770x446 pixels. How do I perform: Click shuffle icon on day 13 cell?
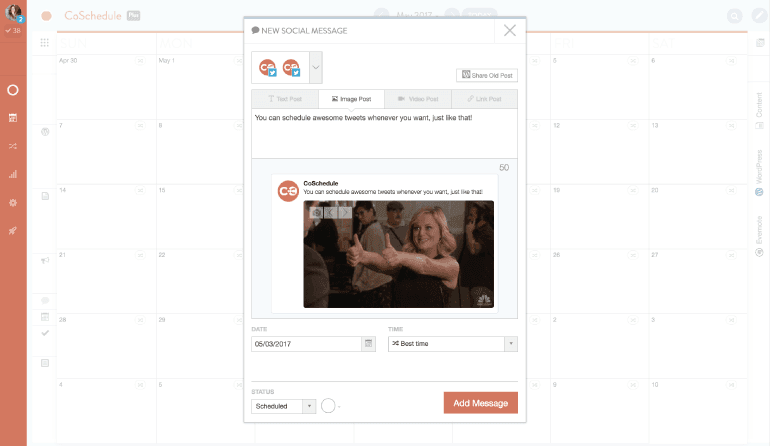[732, 125]
